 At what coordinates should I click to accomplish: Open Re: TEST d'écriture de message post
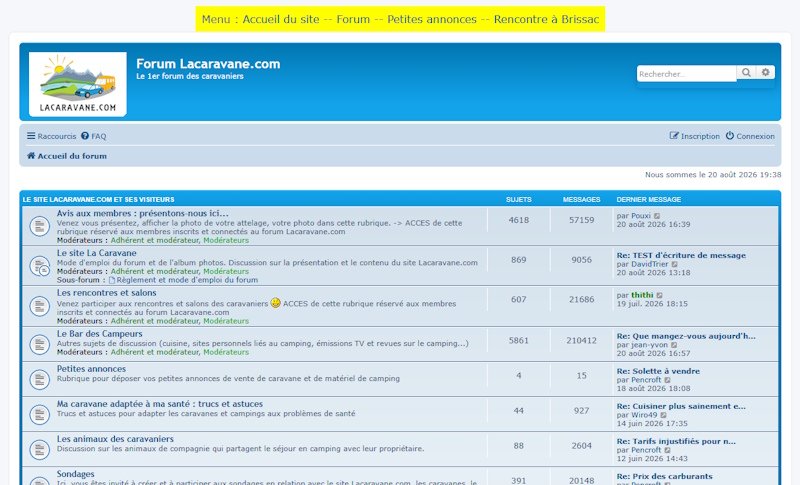click(x=681, y=256)
